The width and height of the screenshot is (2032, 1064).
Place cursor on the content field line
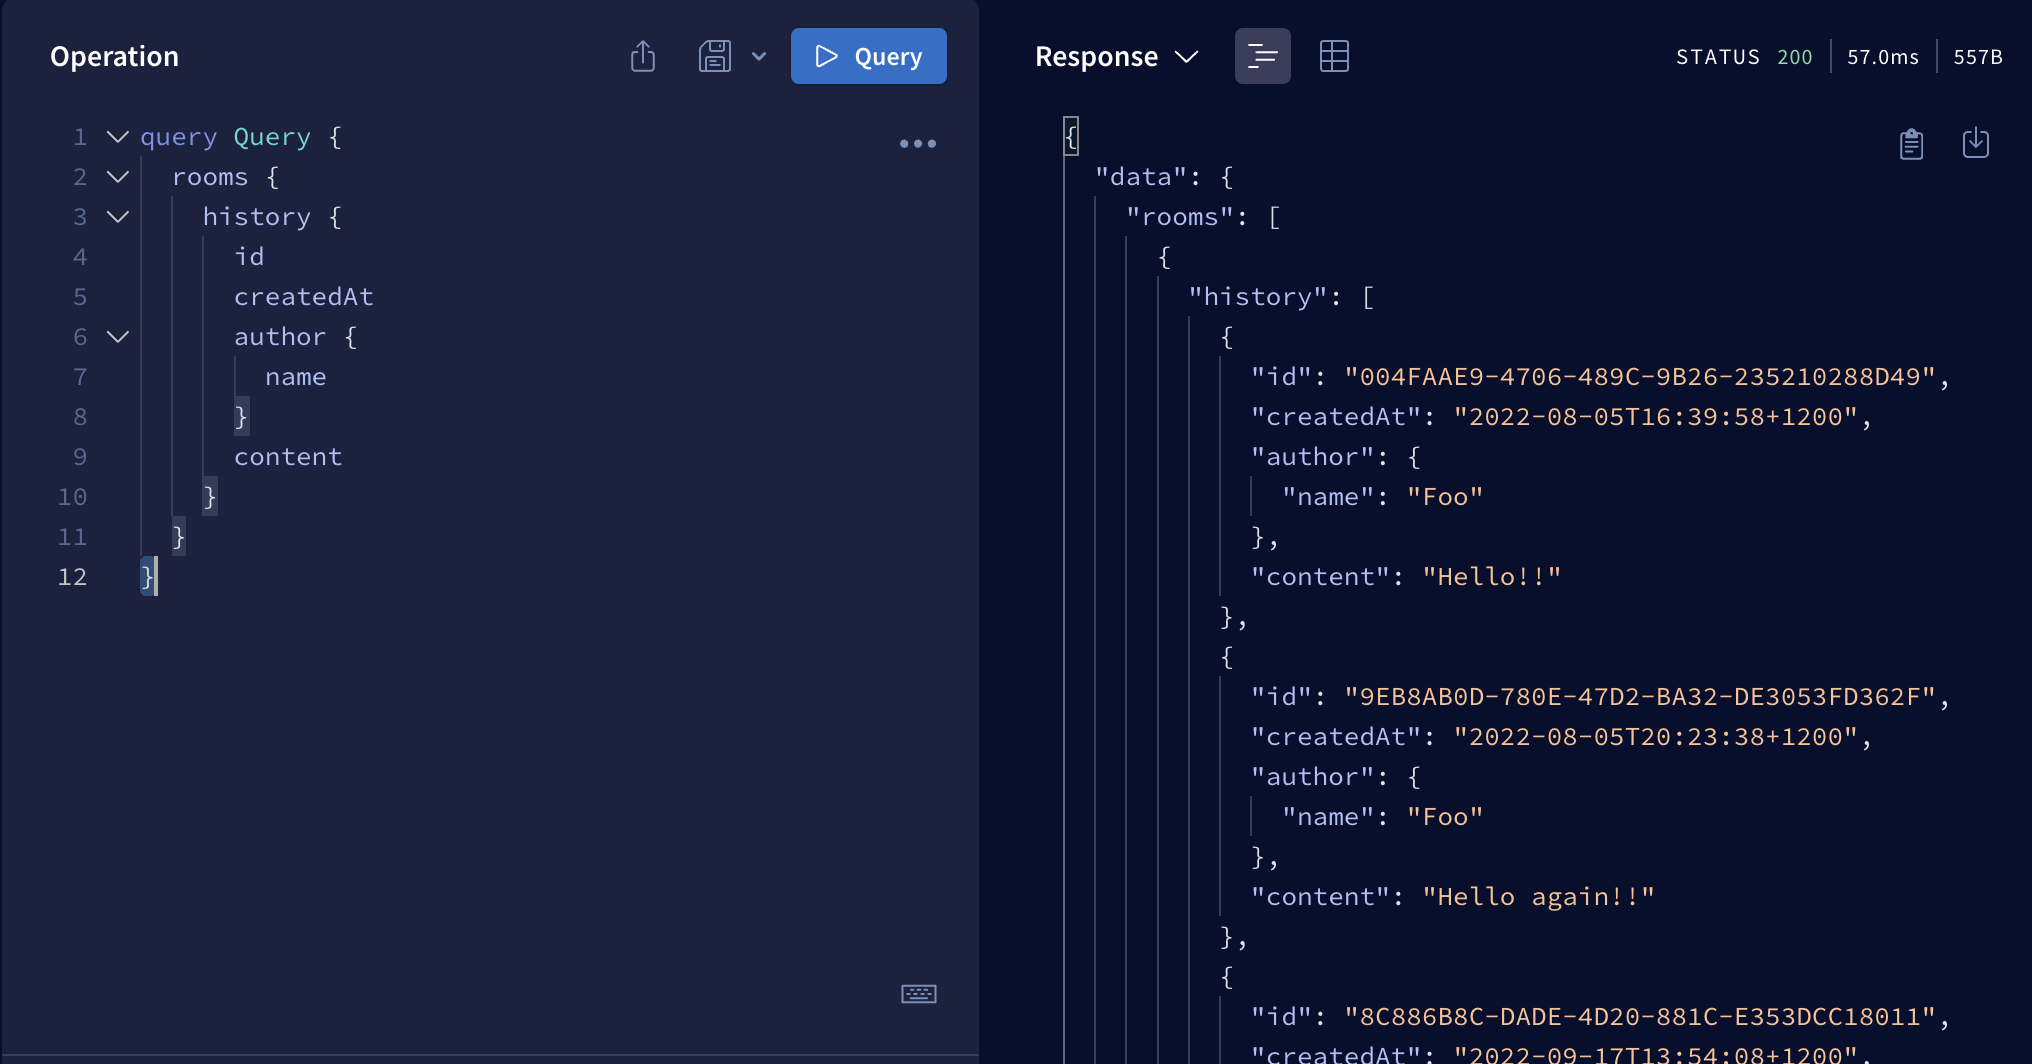tap(288, 457)
